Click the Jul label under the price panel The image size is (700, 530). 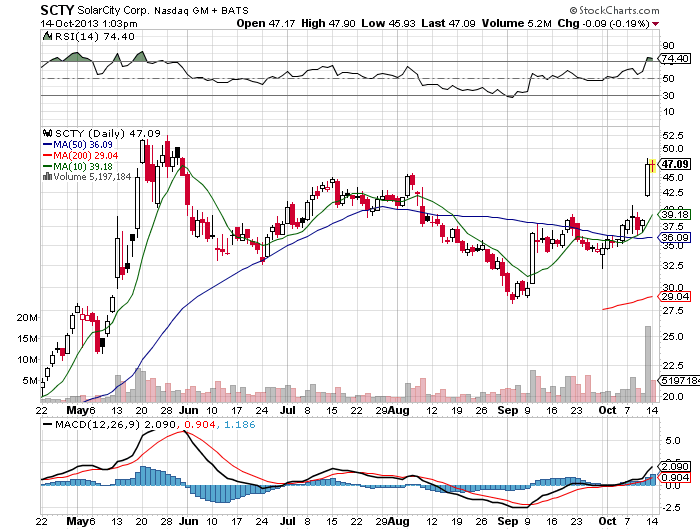coord(288,410)
